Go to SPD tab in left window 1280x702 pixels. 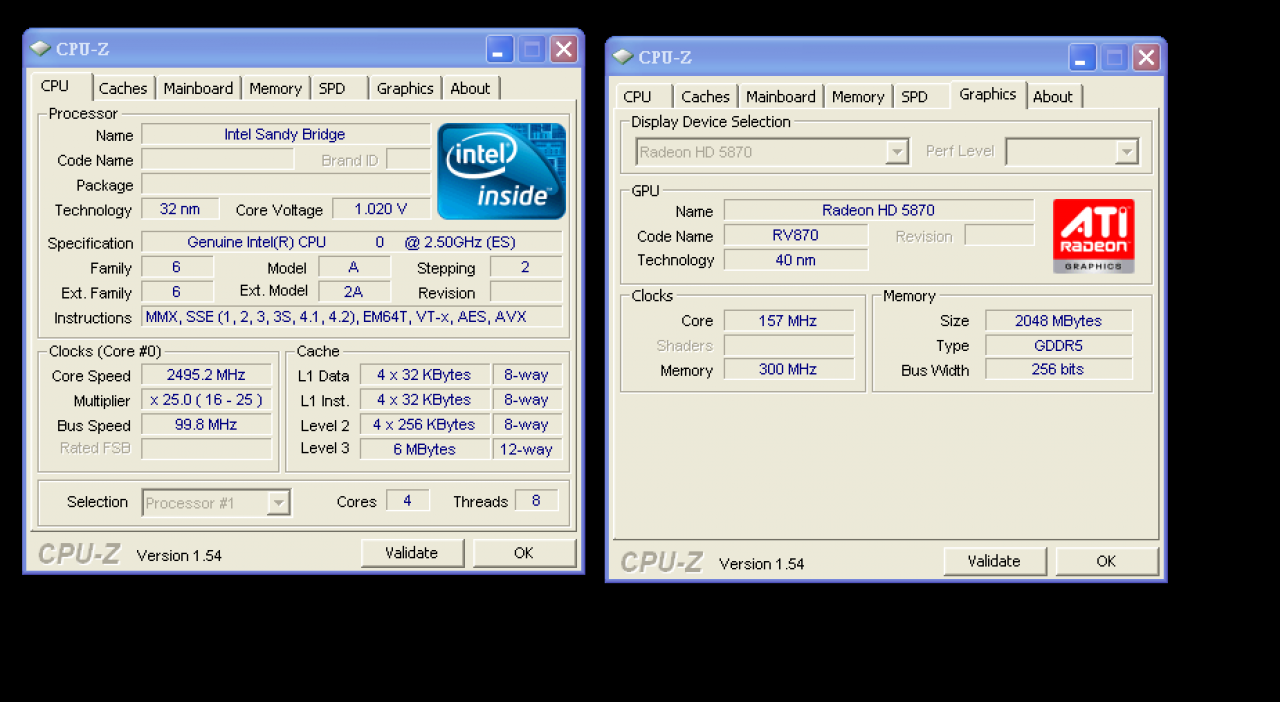pyautogui.click(x=332, y=88)
